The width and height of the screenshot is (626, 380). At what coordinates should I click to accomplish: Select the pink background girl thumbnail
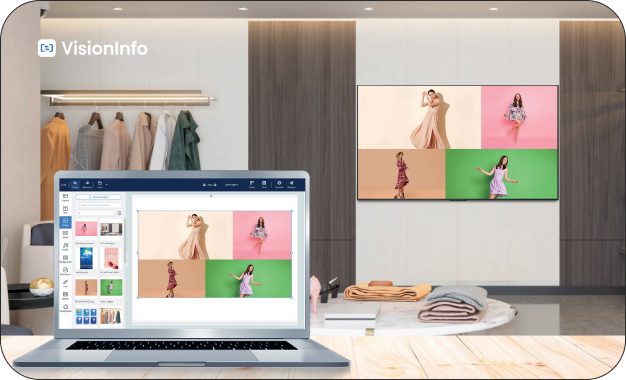click(x=86, y=229)
